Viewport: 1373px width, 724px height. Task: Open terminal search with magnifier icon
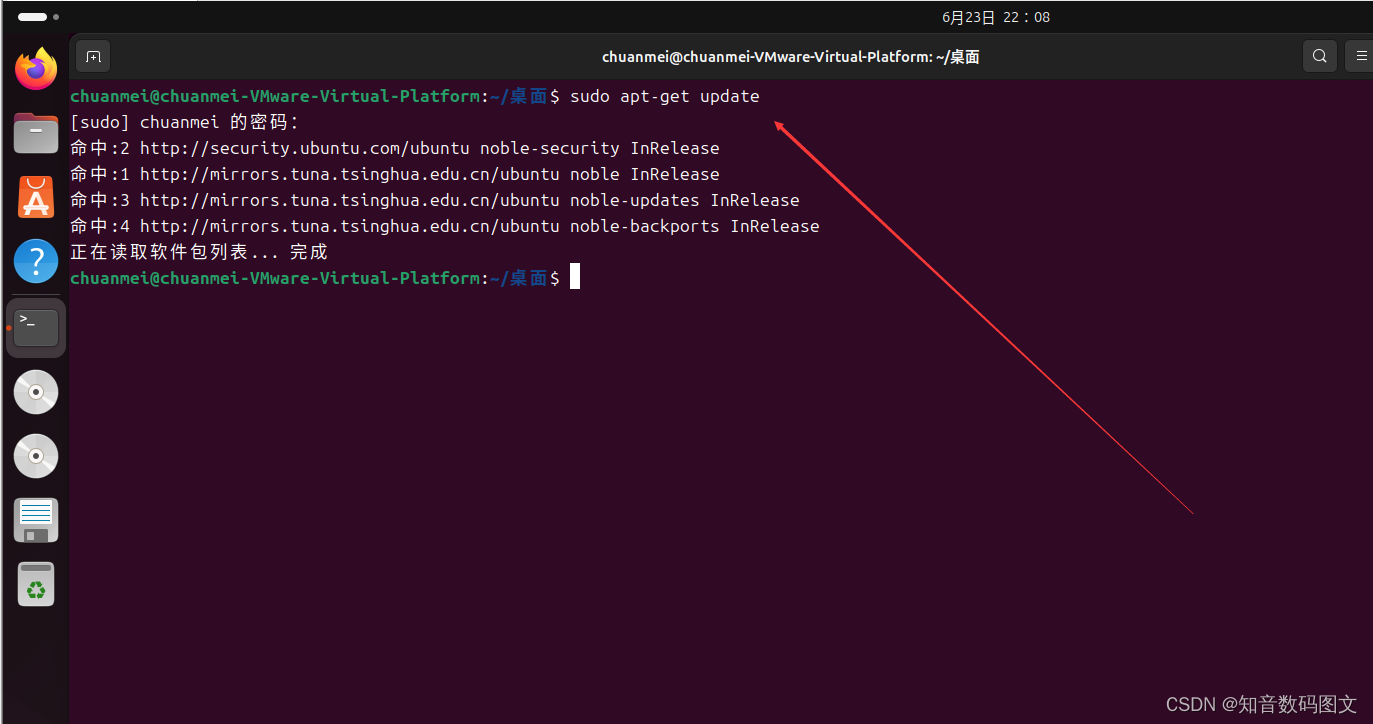click(x=1319, y=56)
